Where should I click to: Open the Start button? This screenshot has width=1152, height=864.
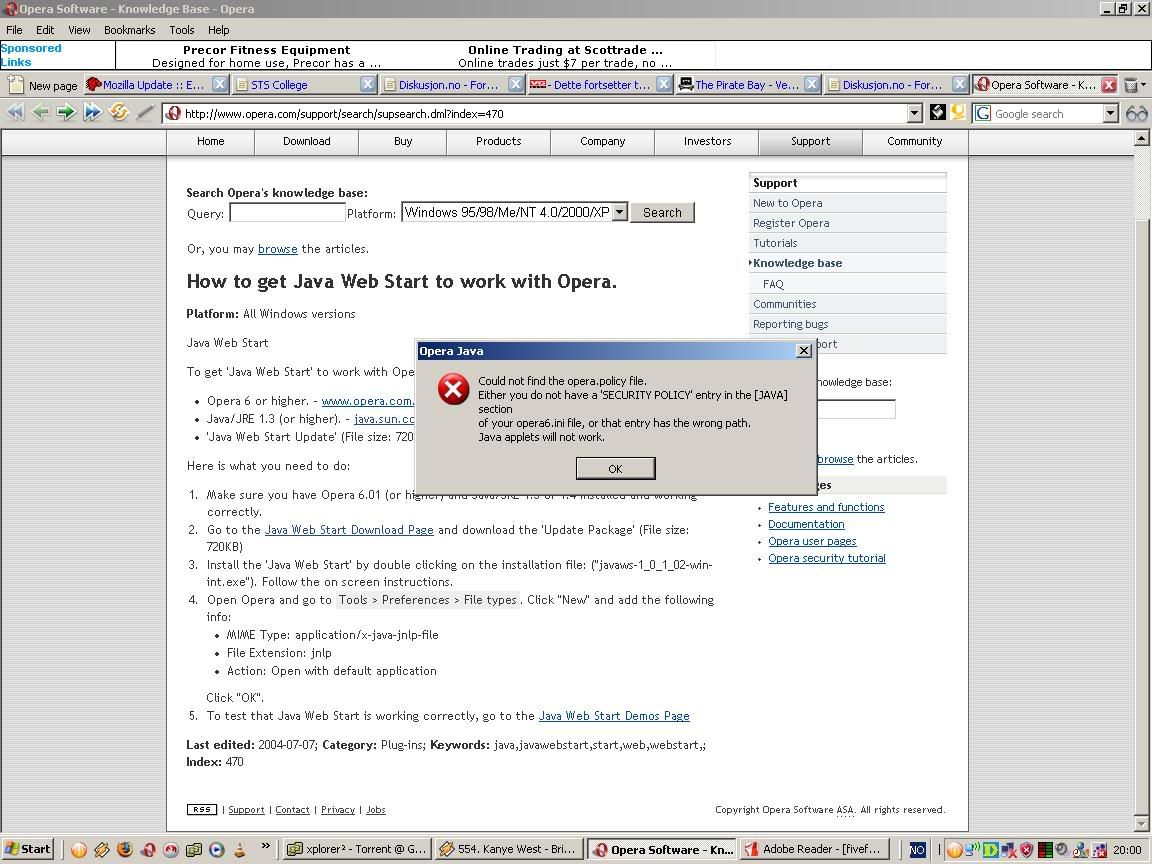28,849
